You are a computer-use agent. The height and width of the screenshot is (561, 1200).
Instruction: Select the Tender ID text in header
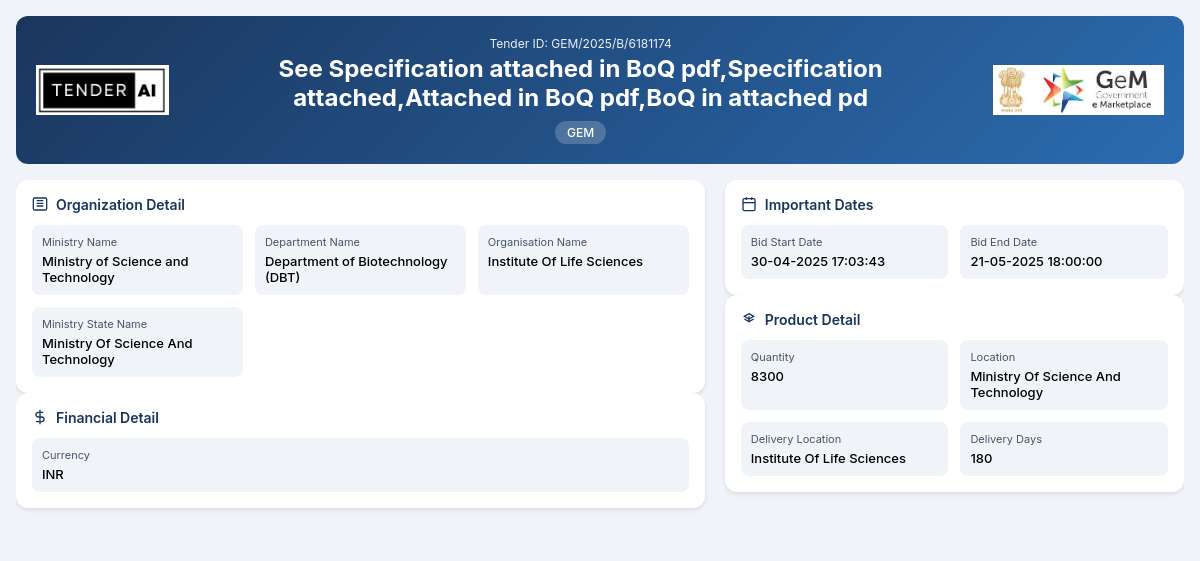(580, 44)
